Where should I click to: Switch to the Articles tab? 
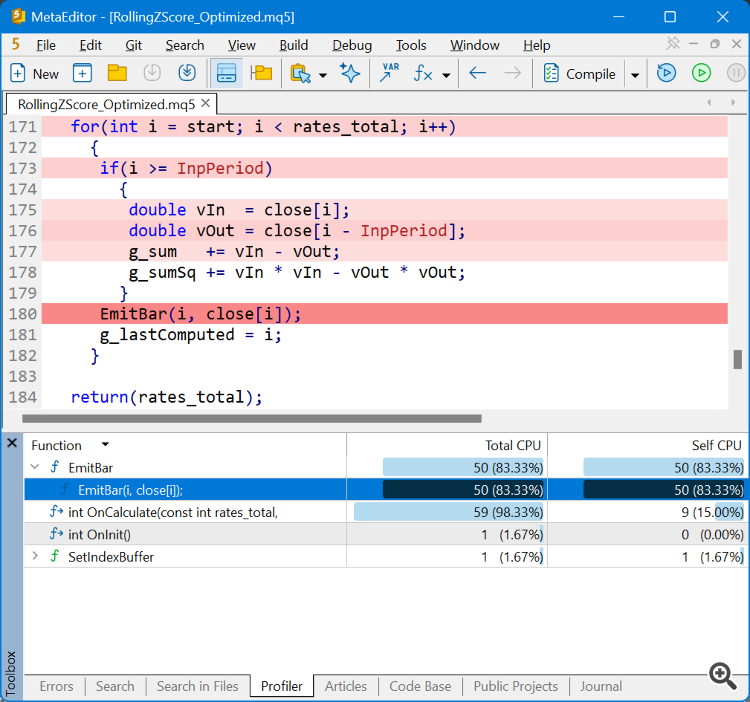[x=346, y=686]
